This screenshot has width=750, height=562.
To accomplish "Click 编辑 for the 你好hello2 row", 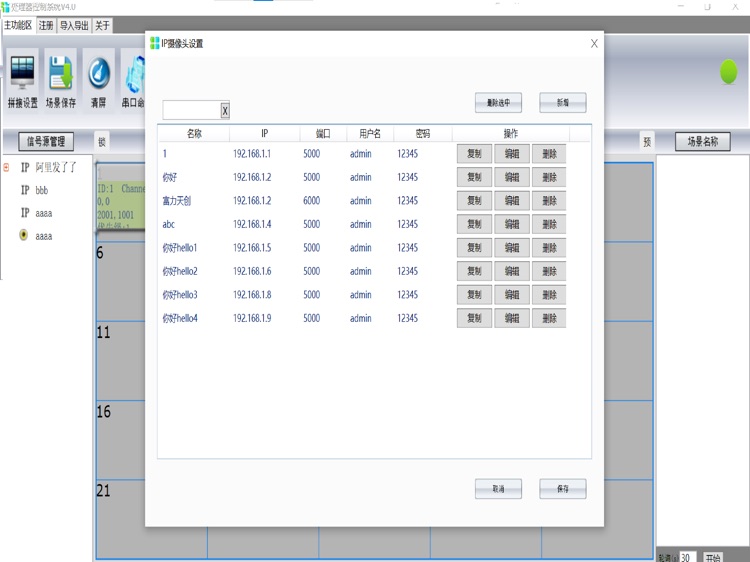I will [512, 271].
